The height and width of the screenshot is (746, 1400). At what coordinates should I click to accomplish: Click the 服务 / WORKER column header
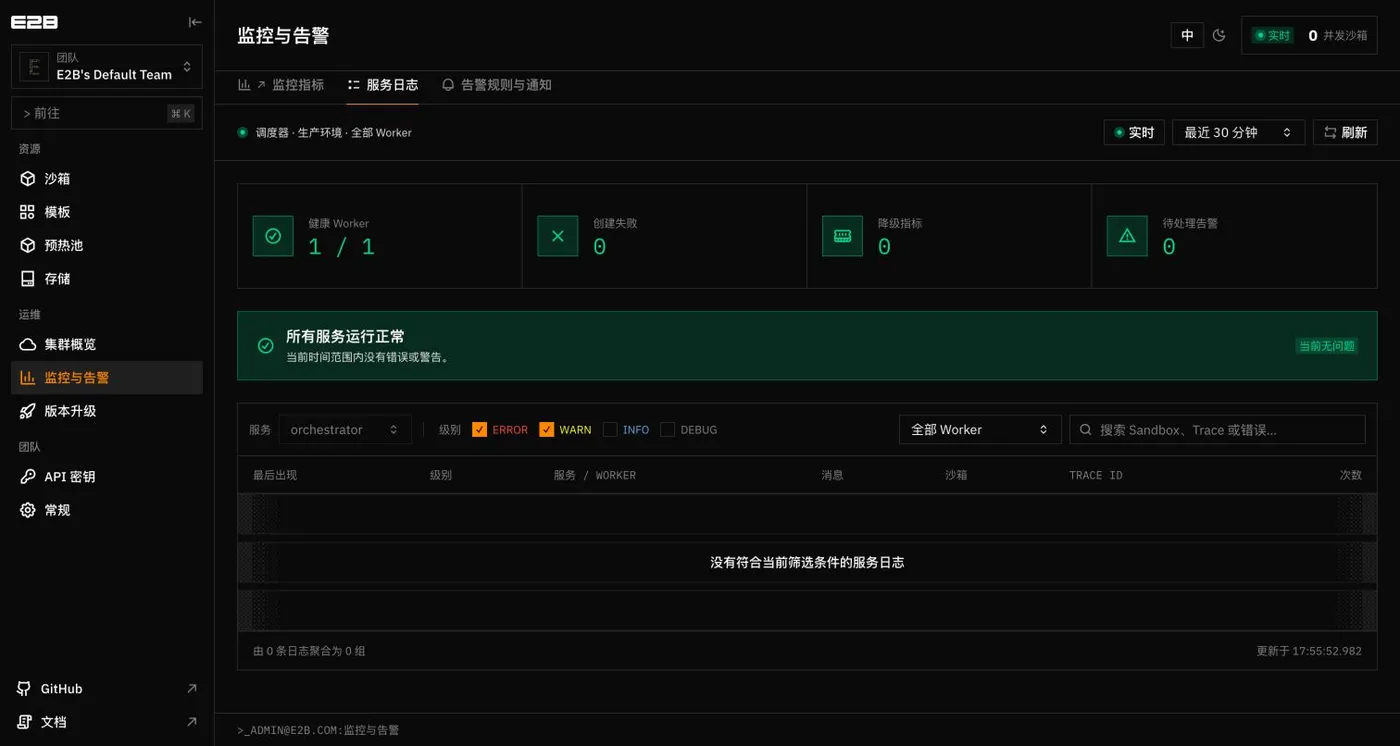click(x=595, y=475)
